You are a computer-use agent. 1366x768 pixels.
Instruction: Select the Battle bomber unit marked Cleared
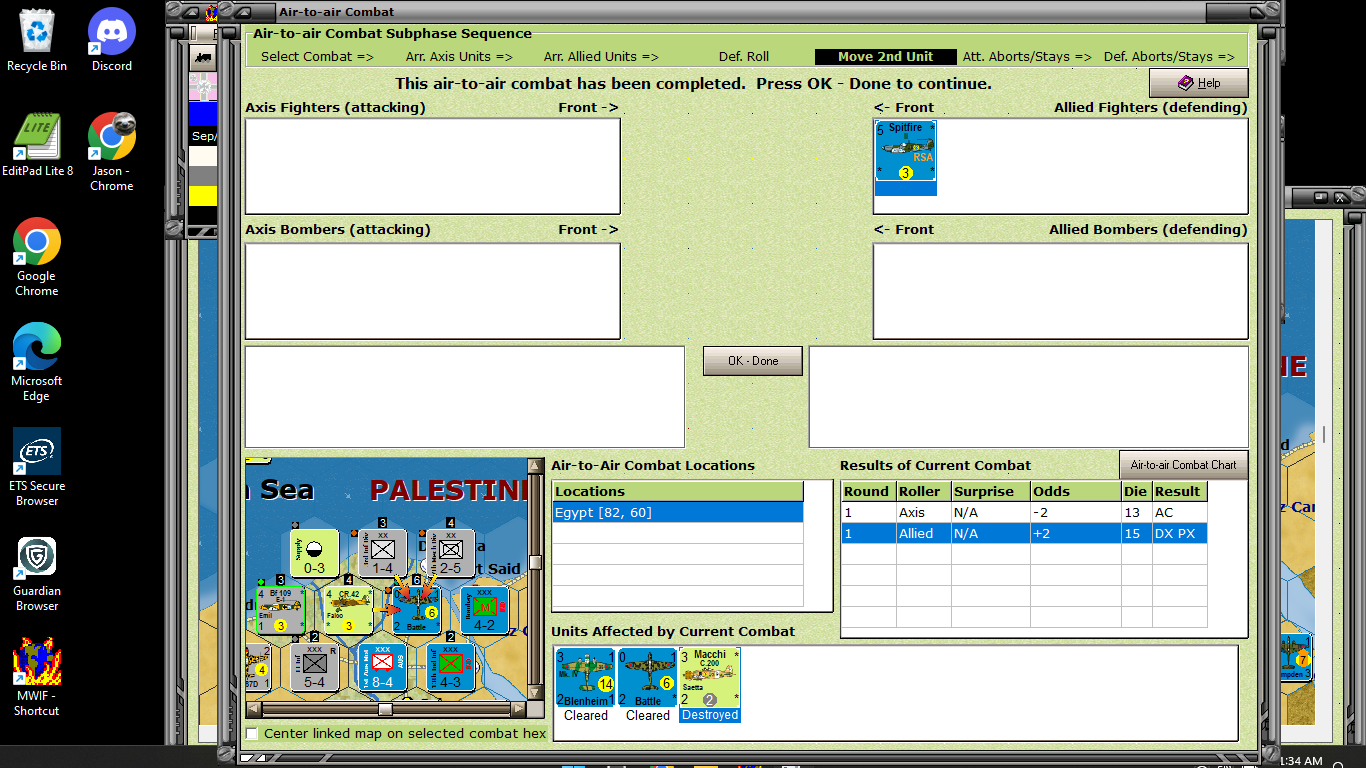click(648, 684)
